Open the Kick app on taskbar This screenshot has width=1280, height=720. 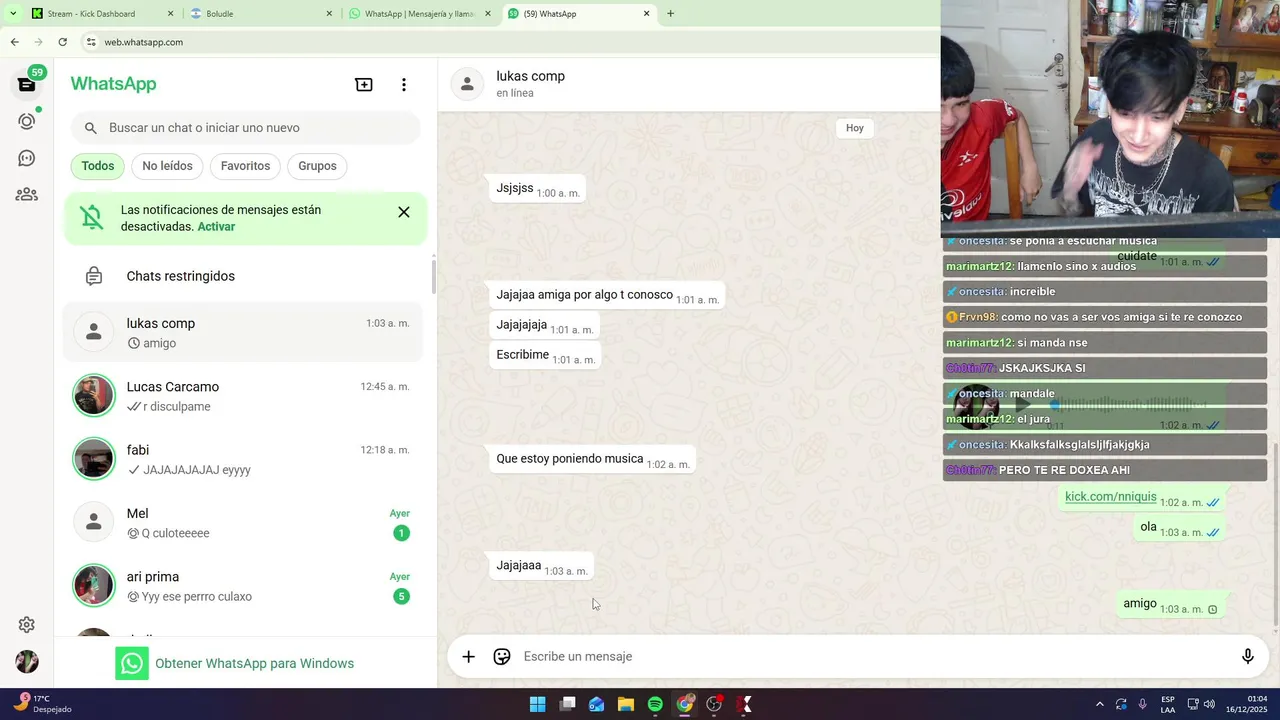click(743, 704)
